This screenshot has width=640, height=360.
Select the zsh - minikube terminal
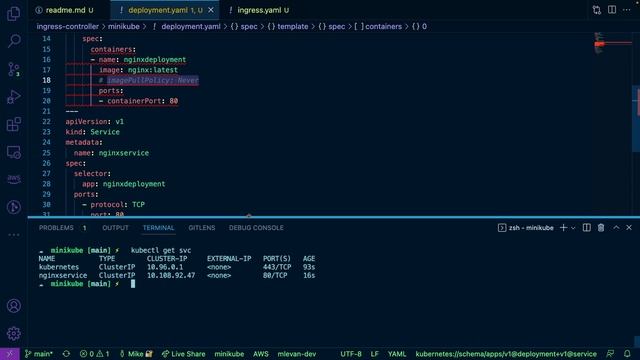[x=526, y=228]
